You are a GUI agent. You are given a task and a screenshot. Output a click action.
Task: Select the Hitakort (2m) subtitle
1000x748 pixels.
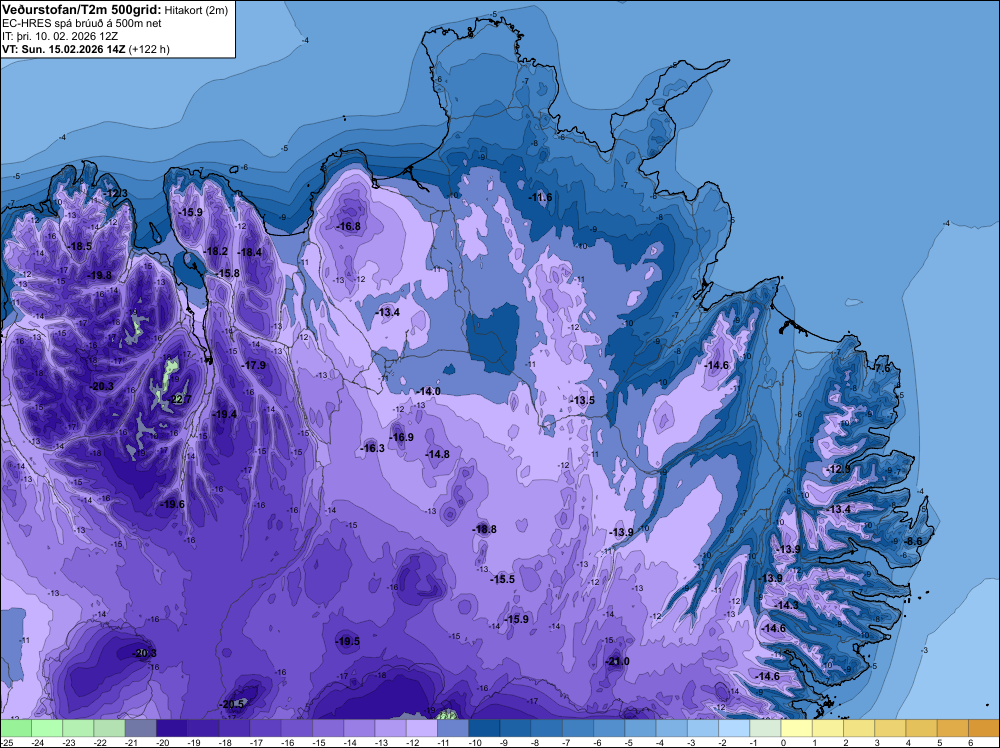(196, 10)
